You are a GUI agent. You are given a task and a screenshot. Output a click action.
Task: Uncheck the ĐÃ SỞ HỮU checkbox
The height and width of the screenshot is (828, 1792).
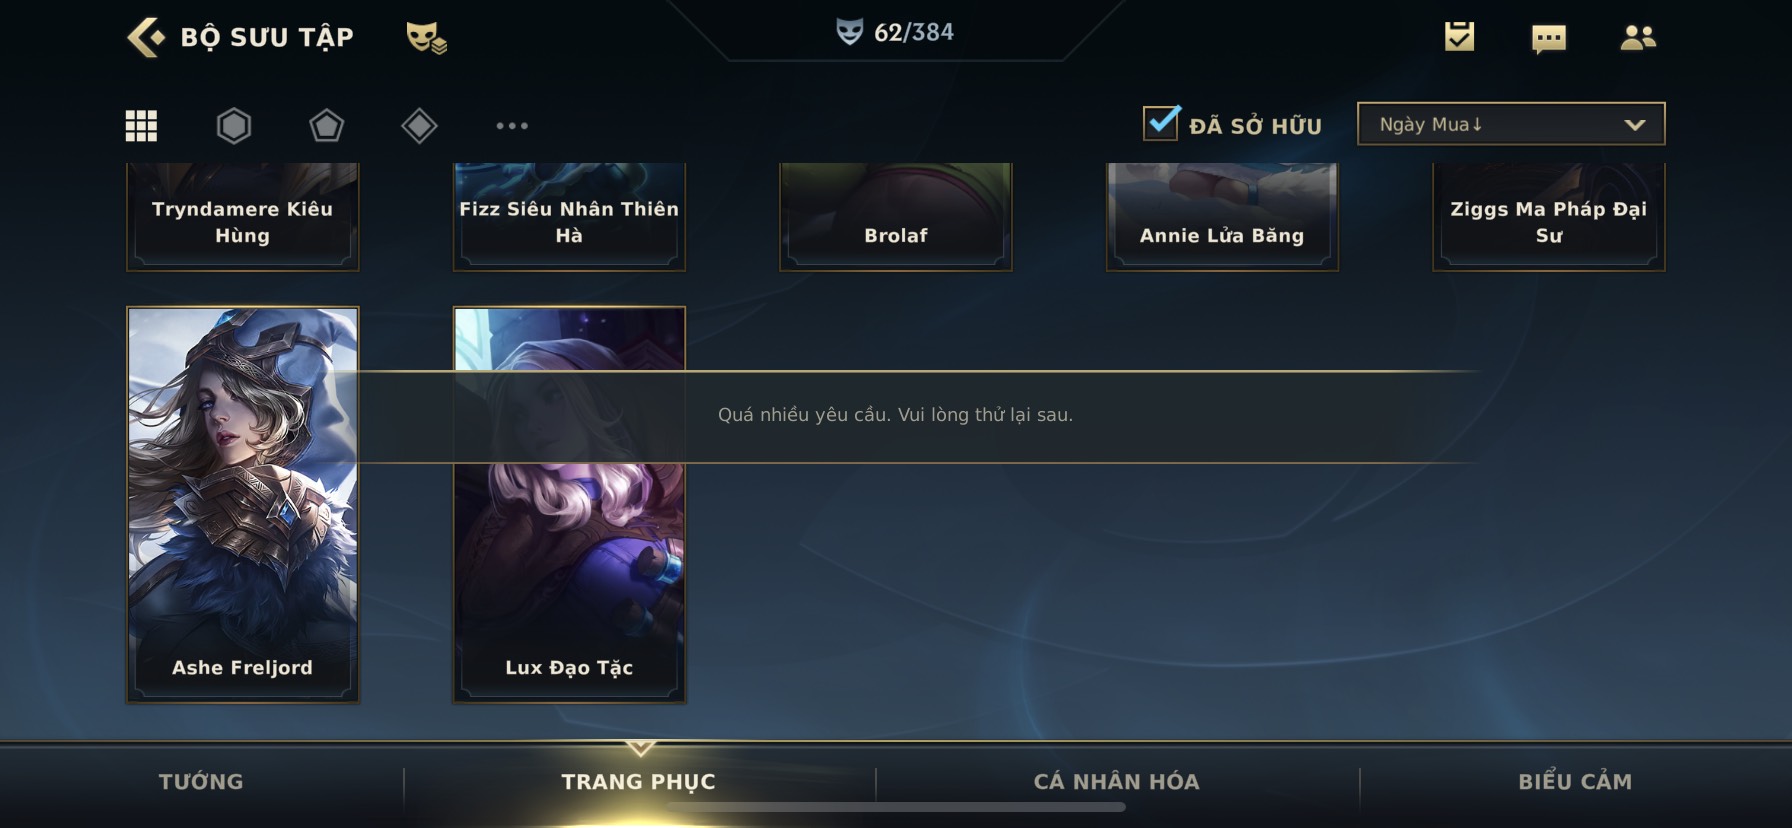tap(1161, 123)
